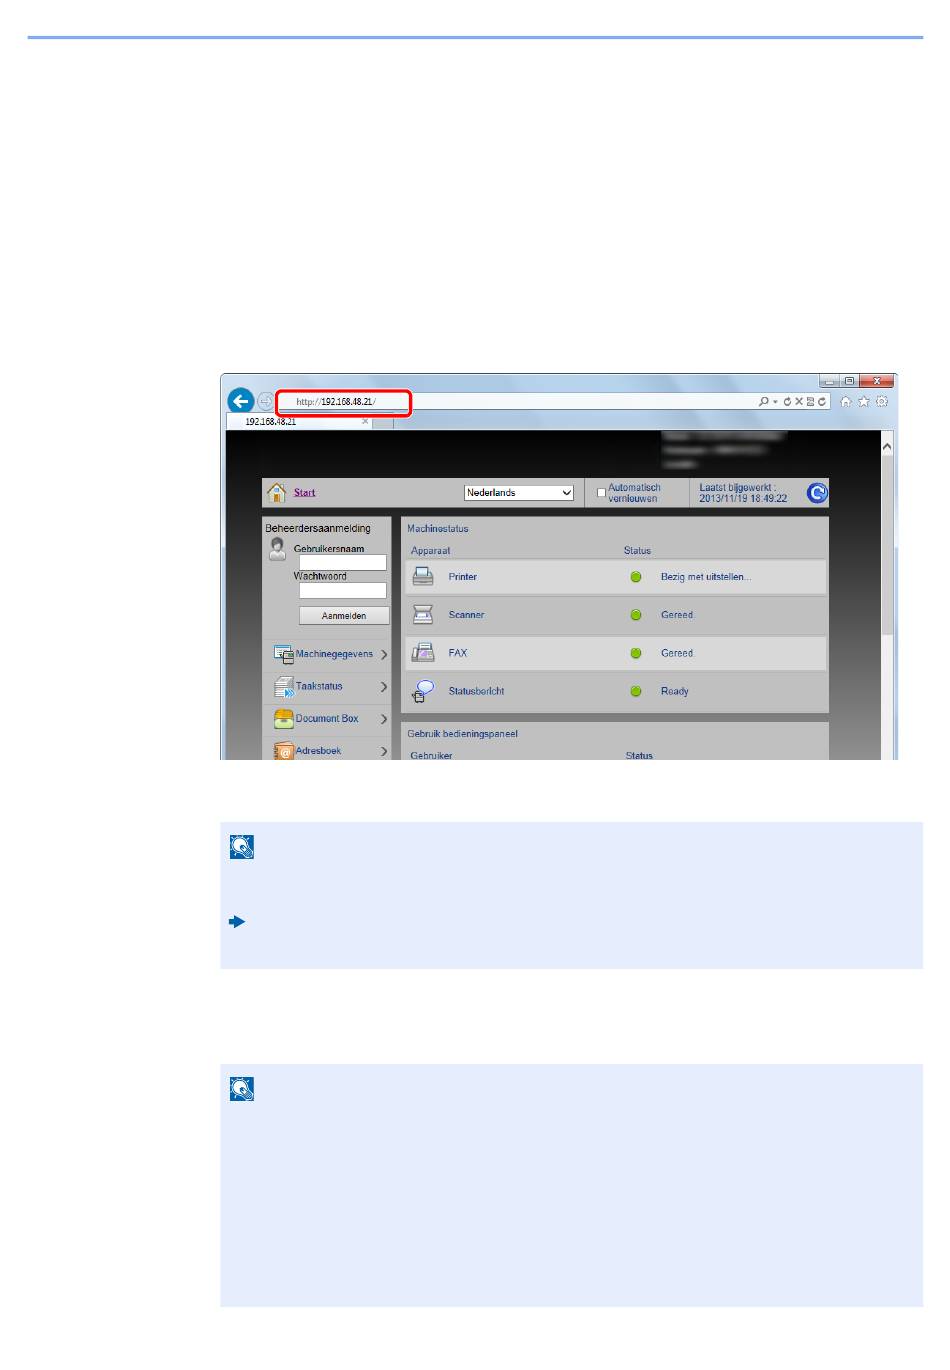Expand Document Box with its chevron arrow
The image size is (950, 1370).
coord(384,719)
